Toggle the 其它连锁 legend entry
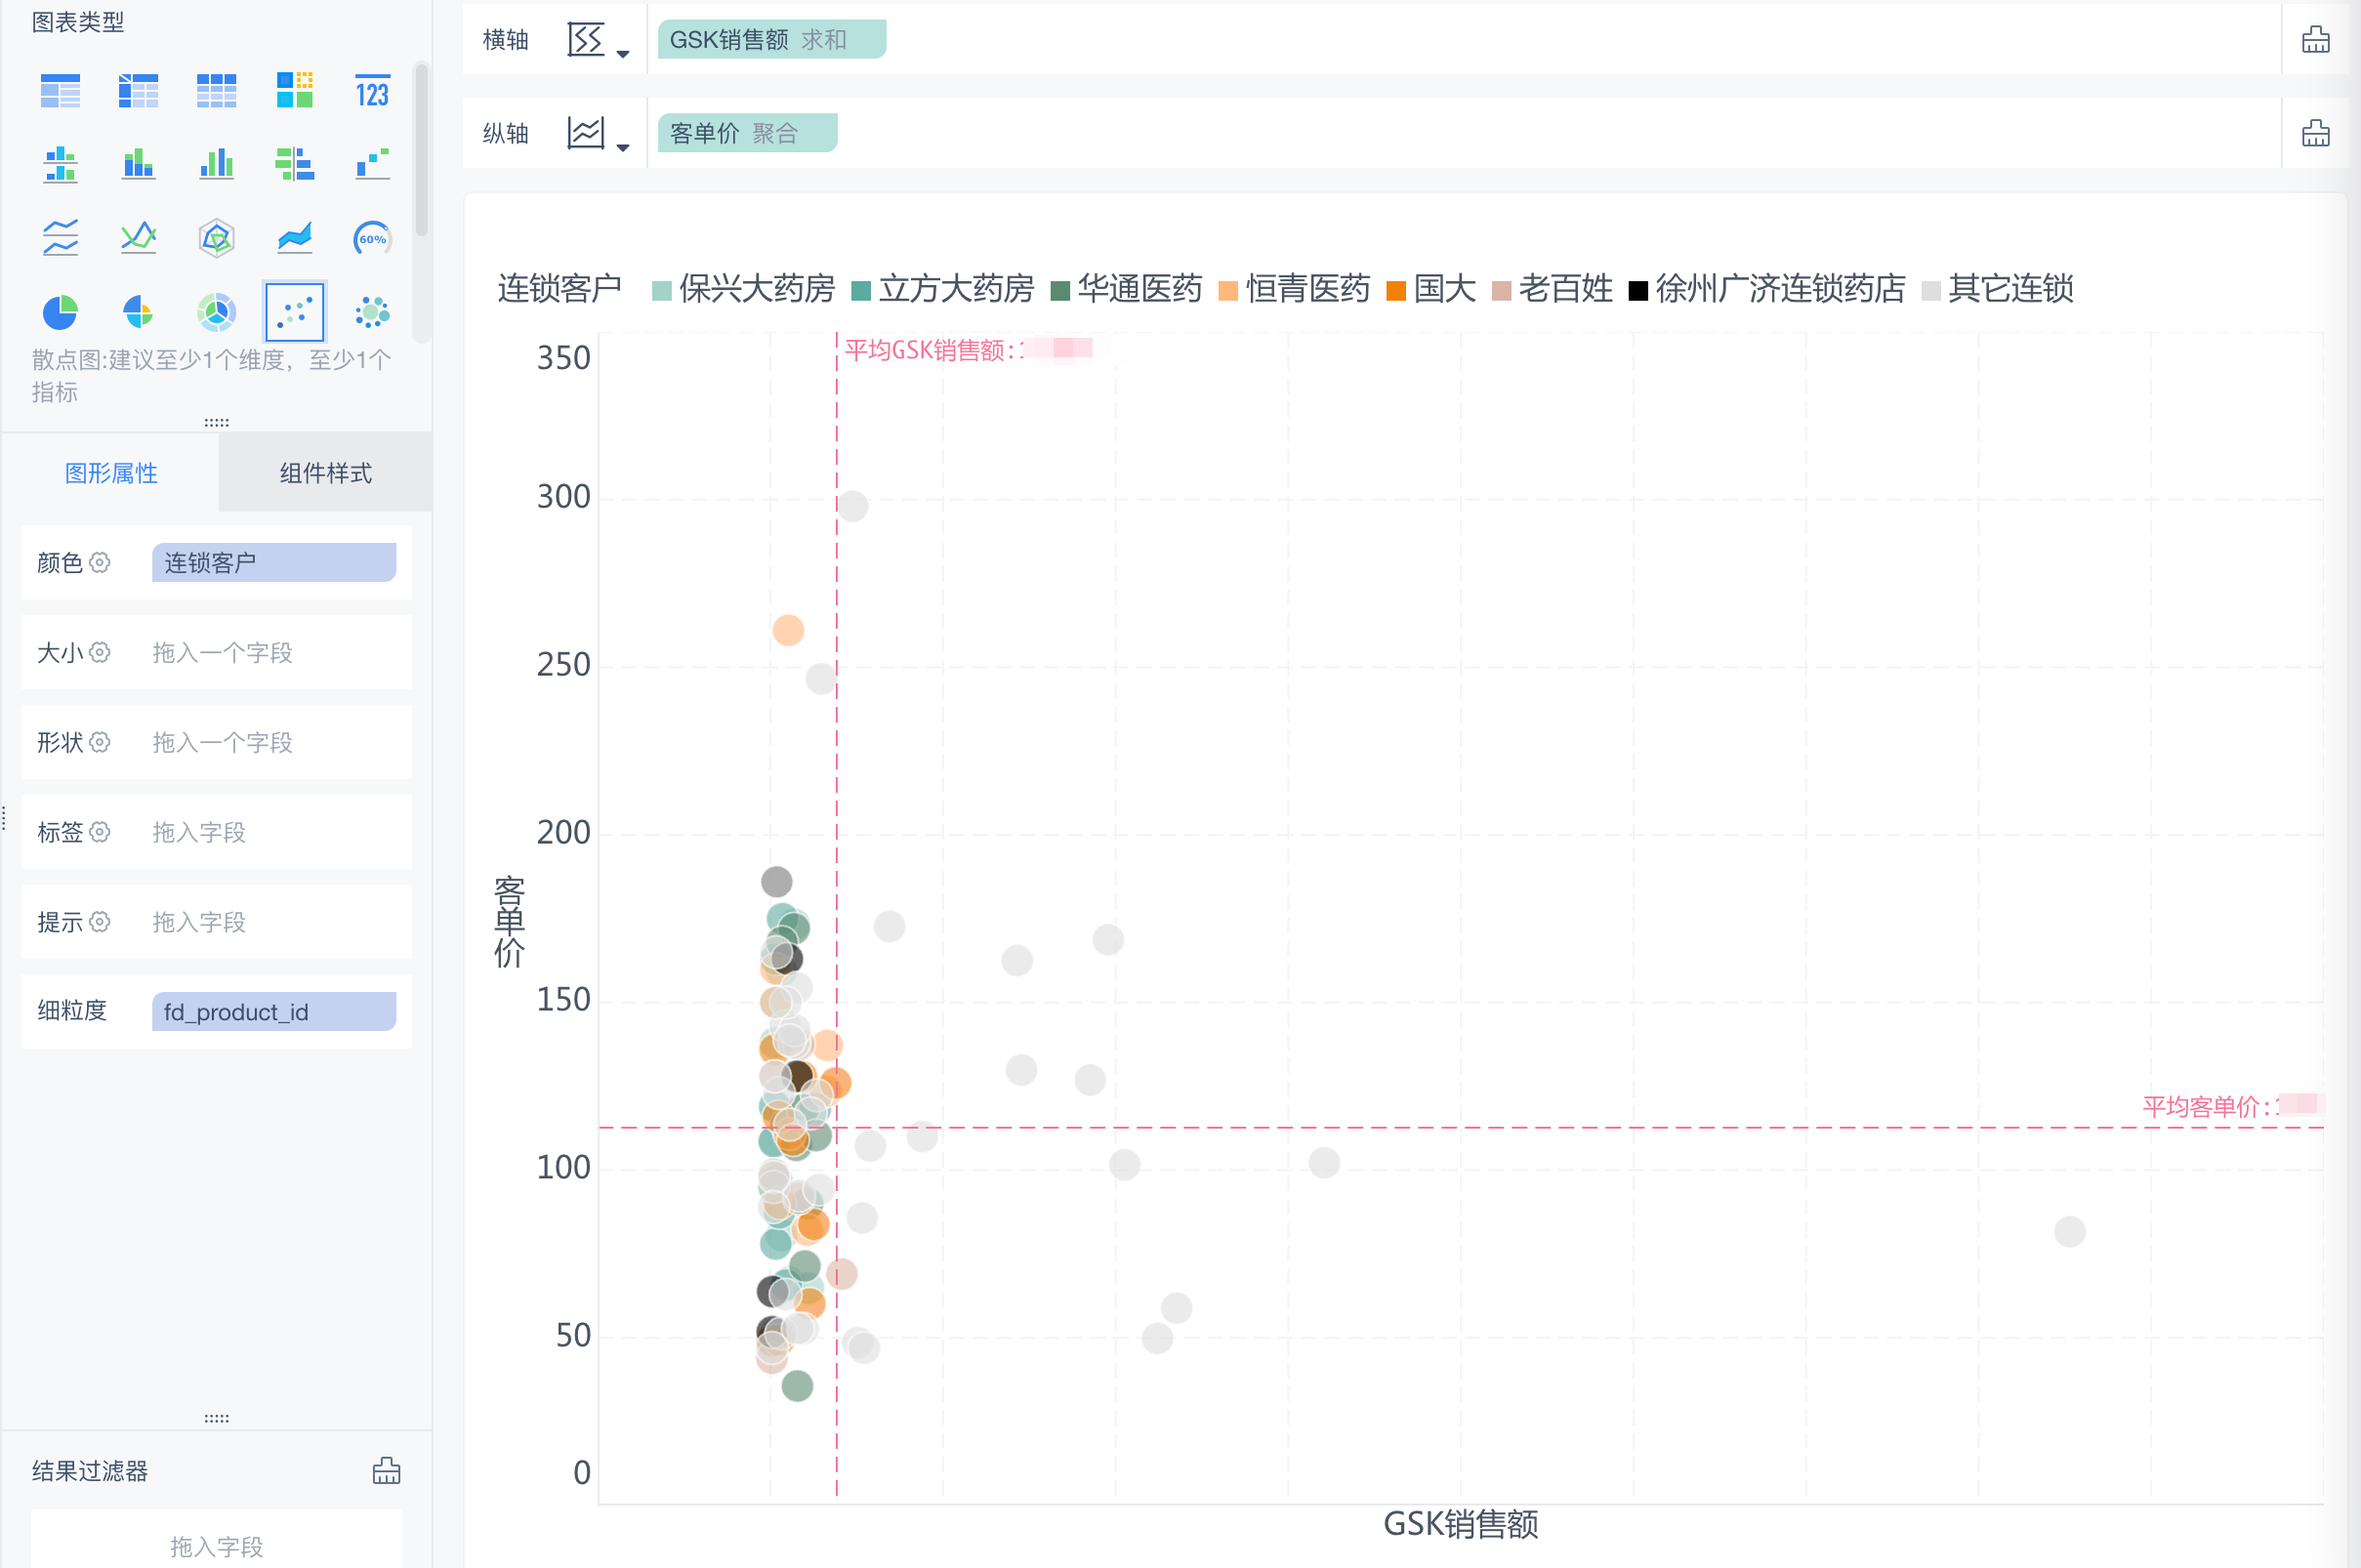The image size is (2361, 1568). pyautogui.click(x=1997, y=289)
